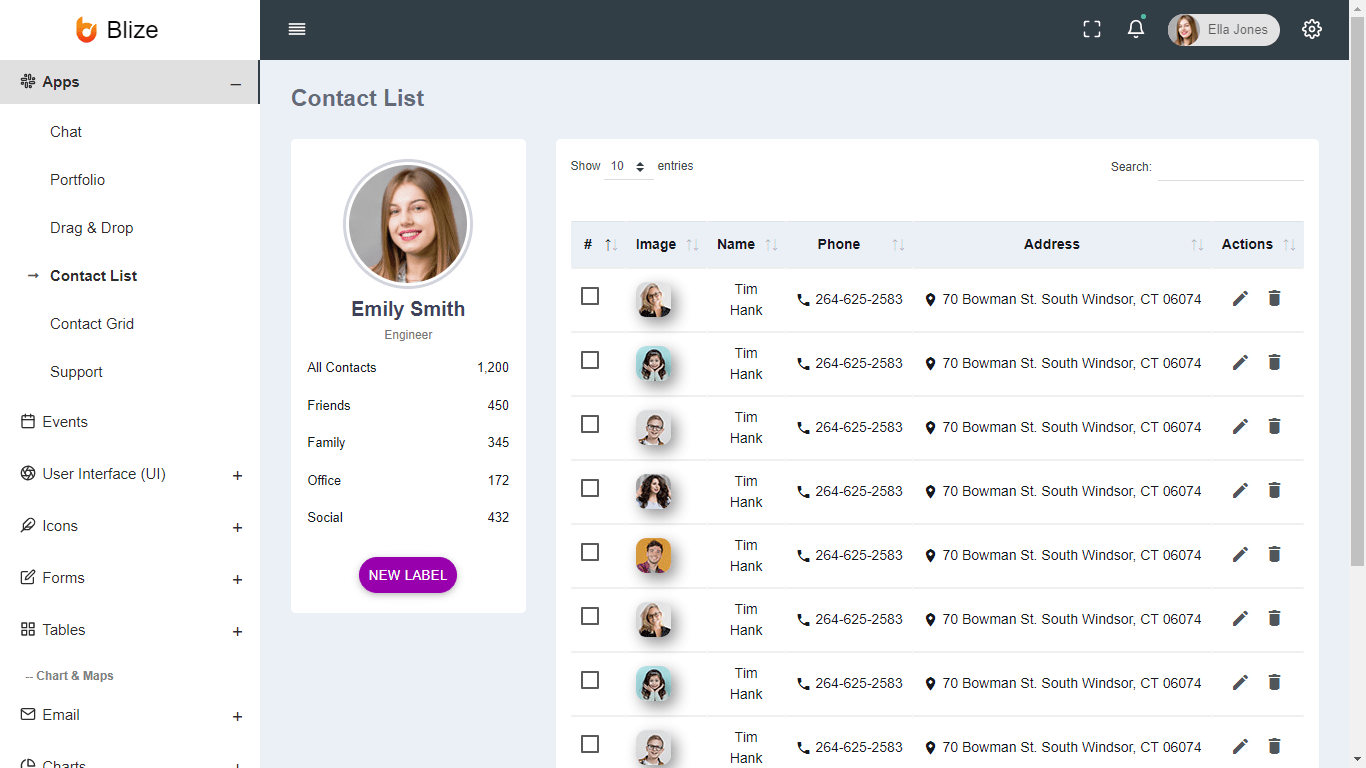Sort table by Phone column header

tap(850, 244)
